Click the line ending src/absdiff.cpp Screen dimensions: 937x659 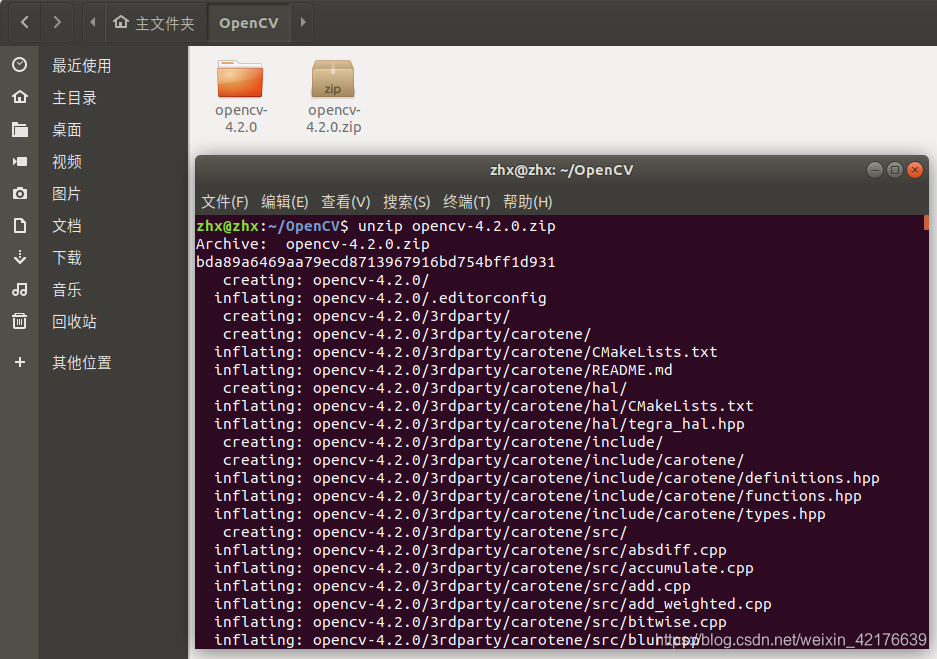(470, 550)
